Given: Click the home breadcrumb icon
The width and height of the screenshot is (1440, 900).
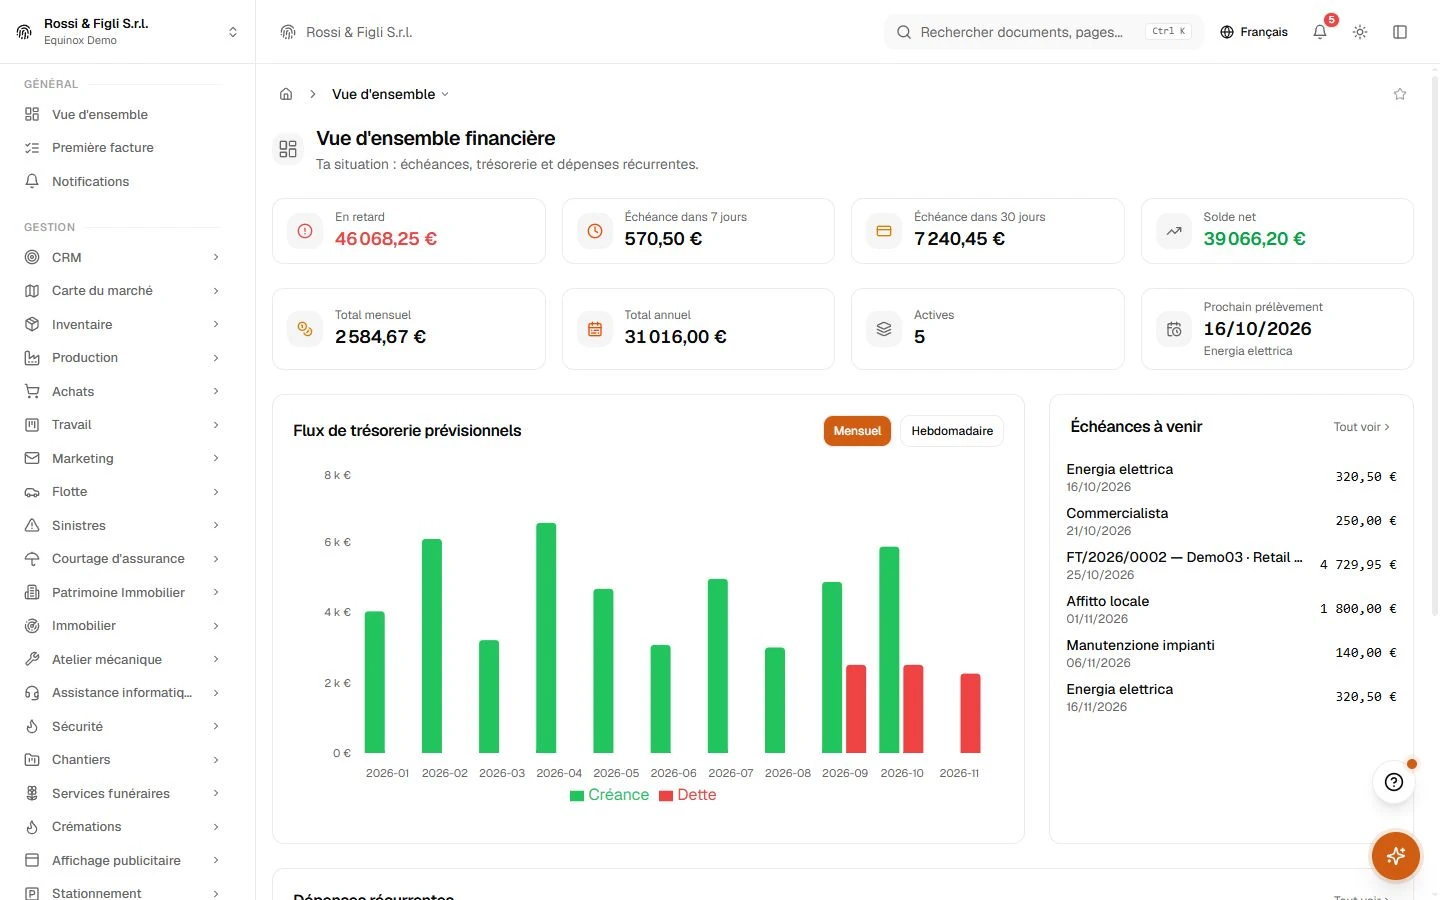Looking at the screenshot, I should [x=286, y=94].
